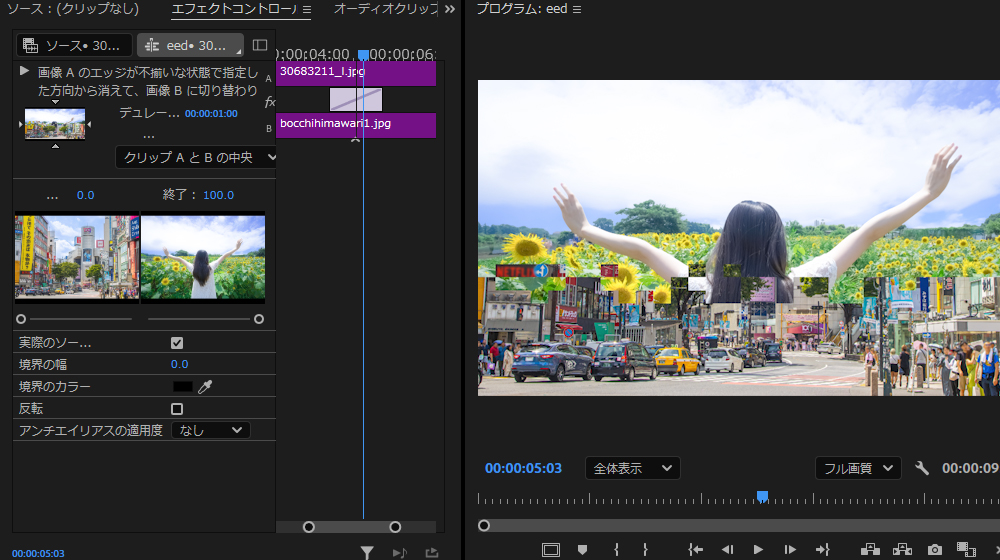Select clip bocchihimawari1.jpg on track B

tap(356, 125)
